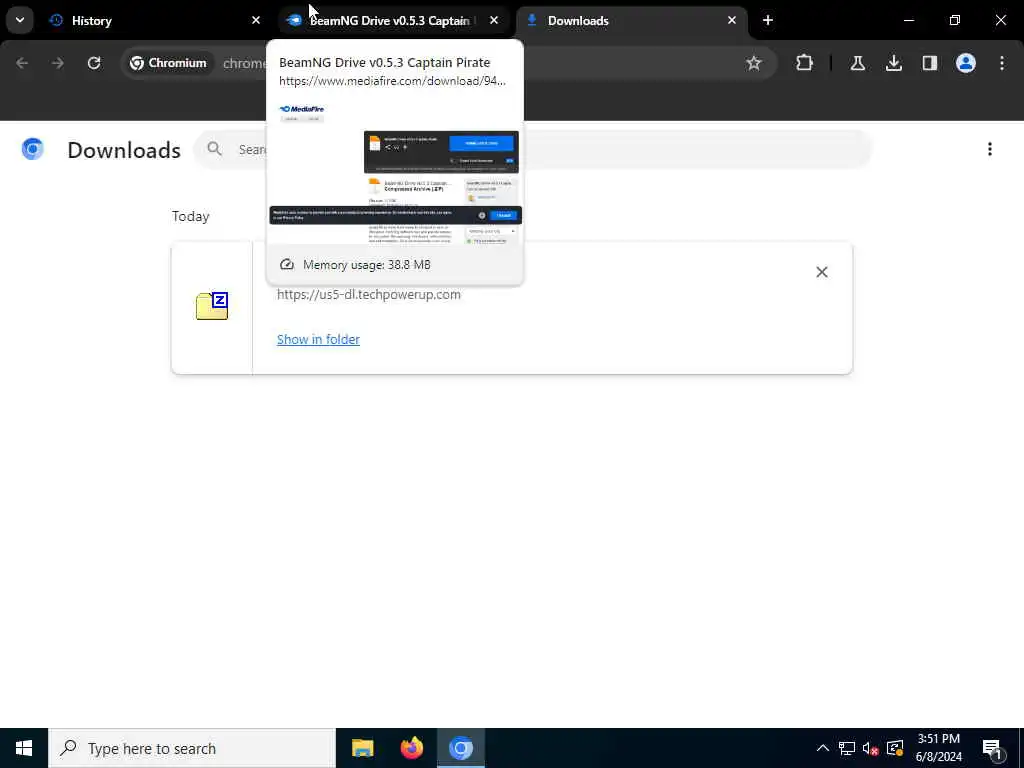
Task: Click the MediaFire tab preview thumbnail
Action: pyautogui.click(x=395, y=171)
